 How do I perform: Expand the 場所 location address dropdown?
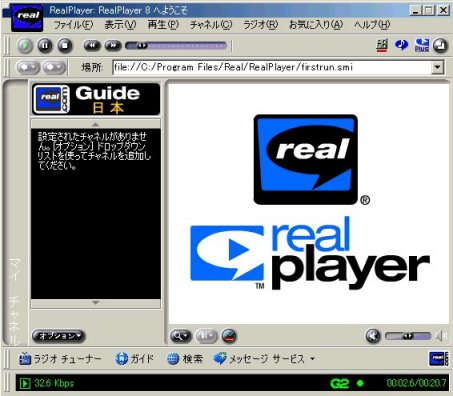pyautogui.click(x=438, y=67)
